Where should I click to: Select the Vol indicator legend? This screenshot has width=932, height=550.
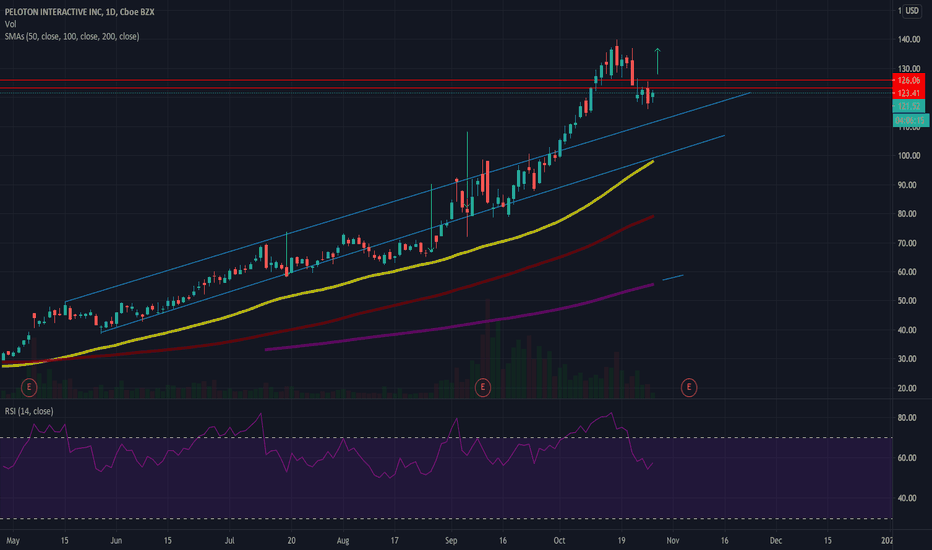click(10, 24)
